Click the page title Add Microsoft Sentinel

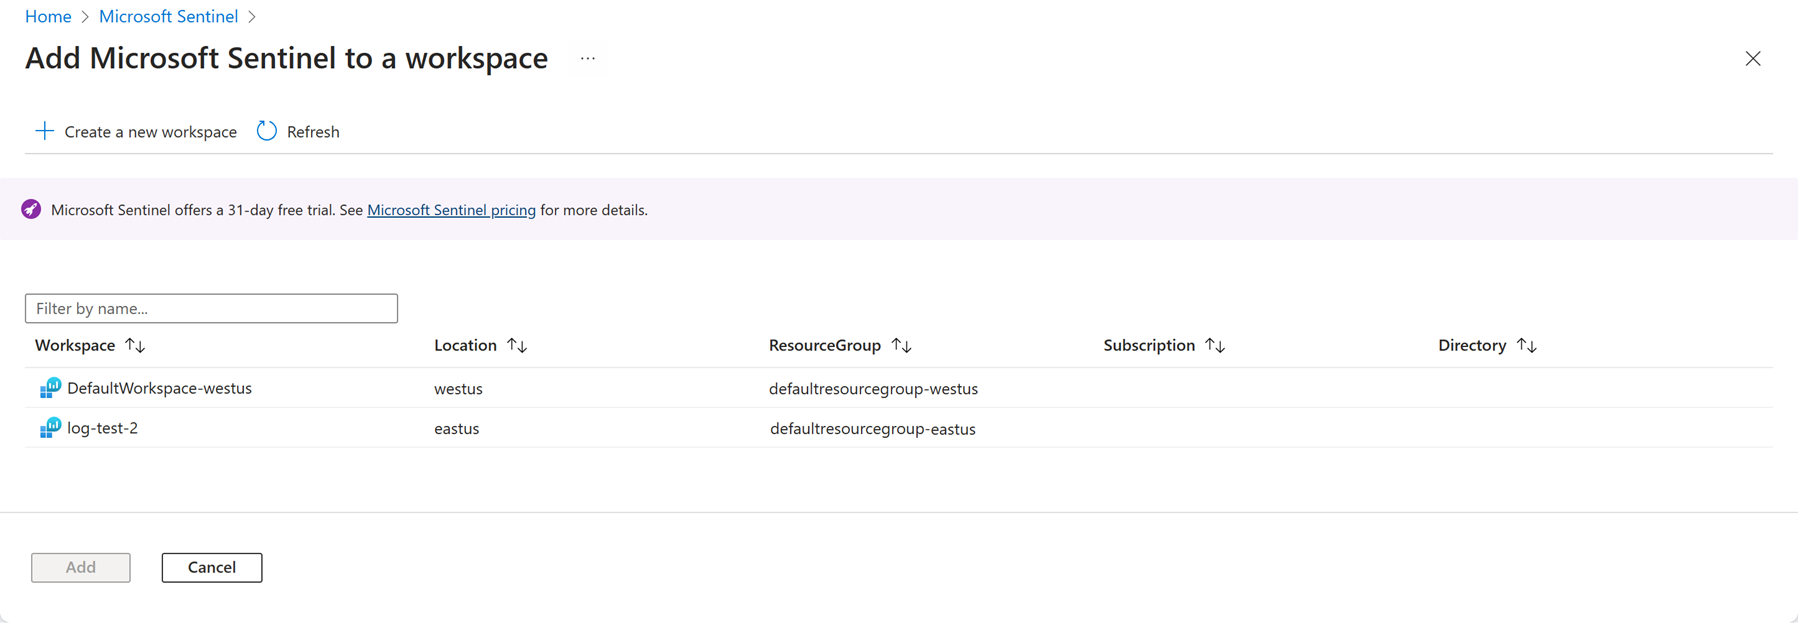pyautogui.click(x=286, y=58)
